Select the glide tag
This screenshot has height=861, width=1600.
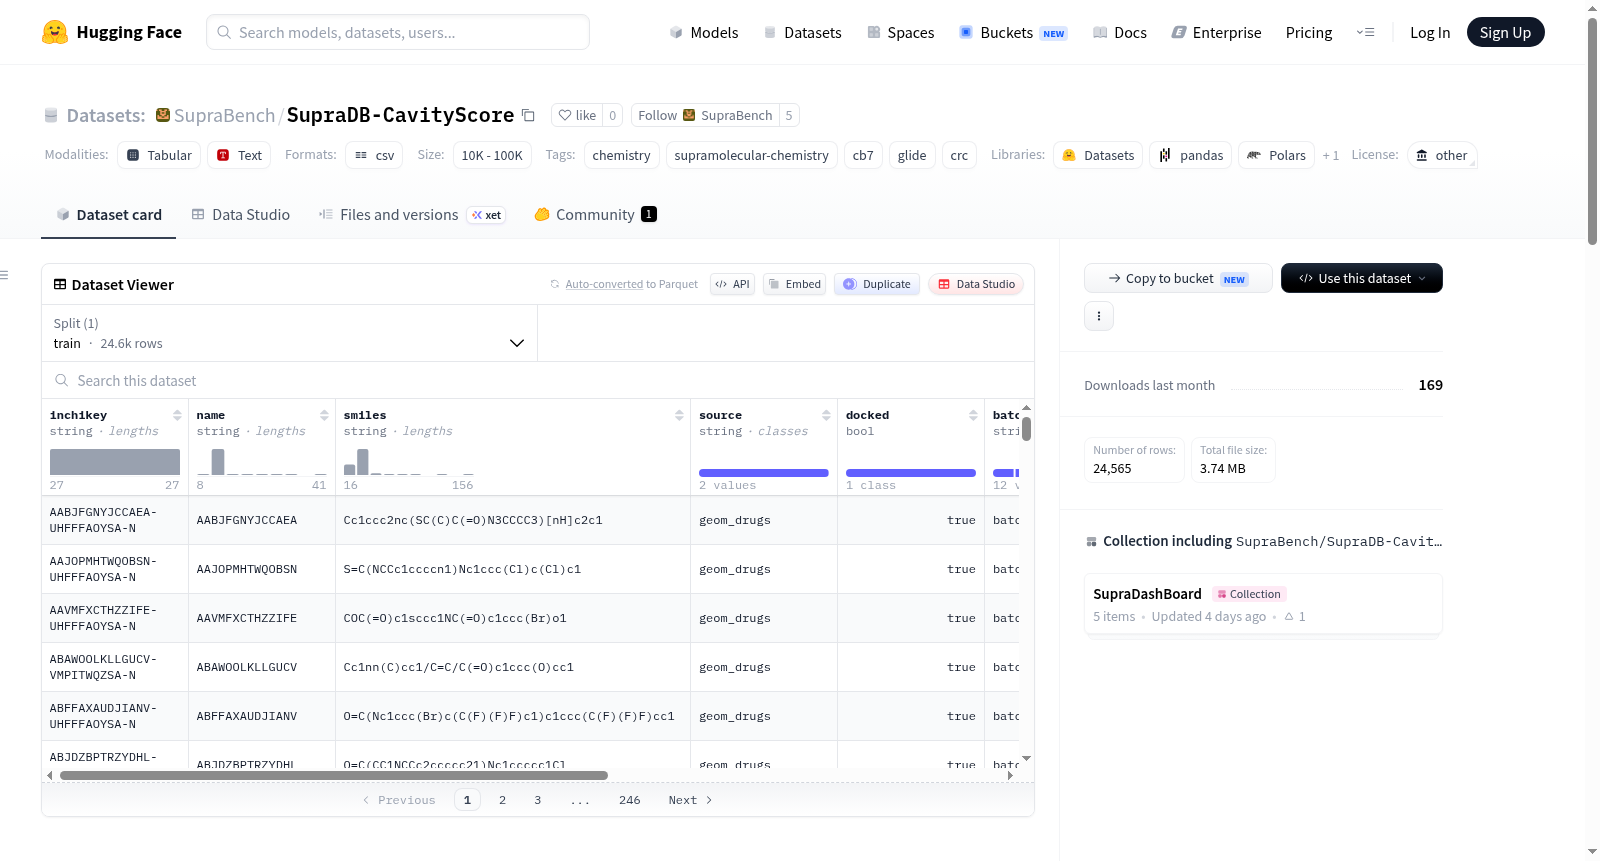912,155
